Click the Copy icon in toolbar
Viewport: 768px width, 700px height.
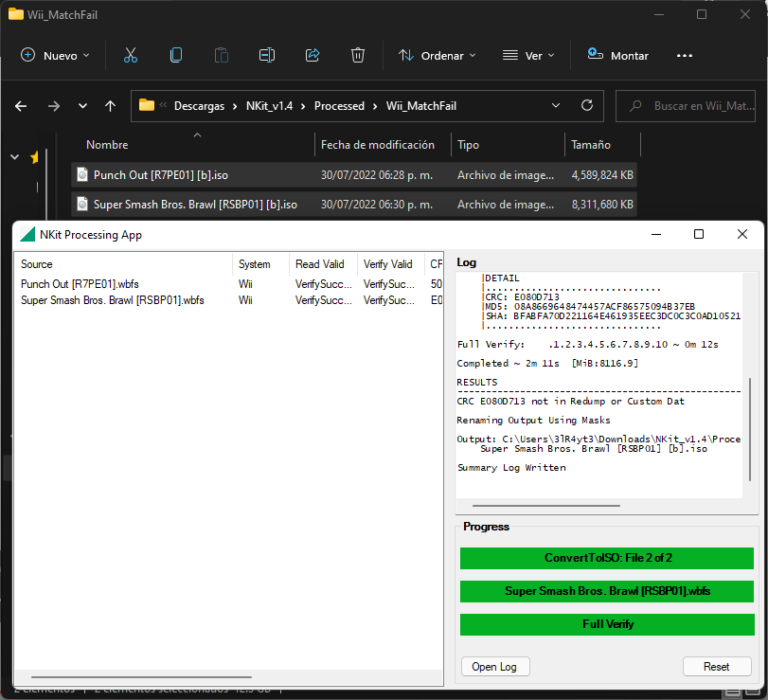pyautogui.click(x=176, y=56)
